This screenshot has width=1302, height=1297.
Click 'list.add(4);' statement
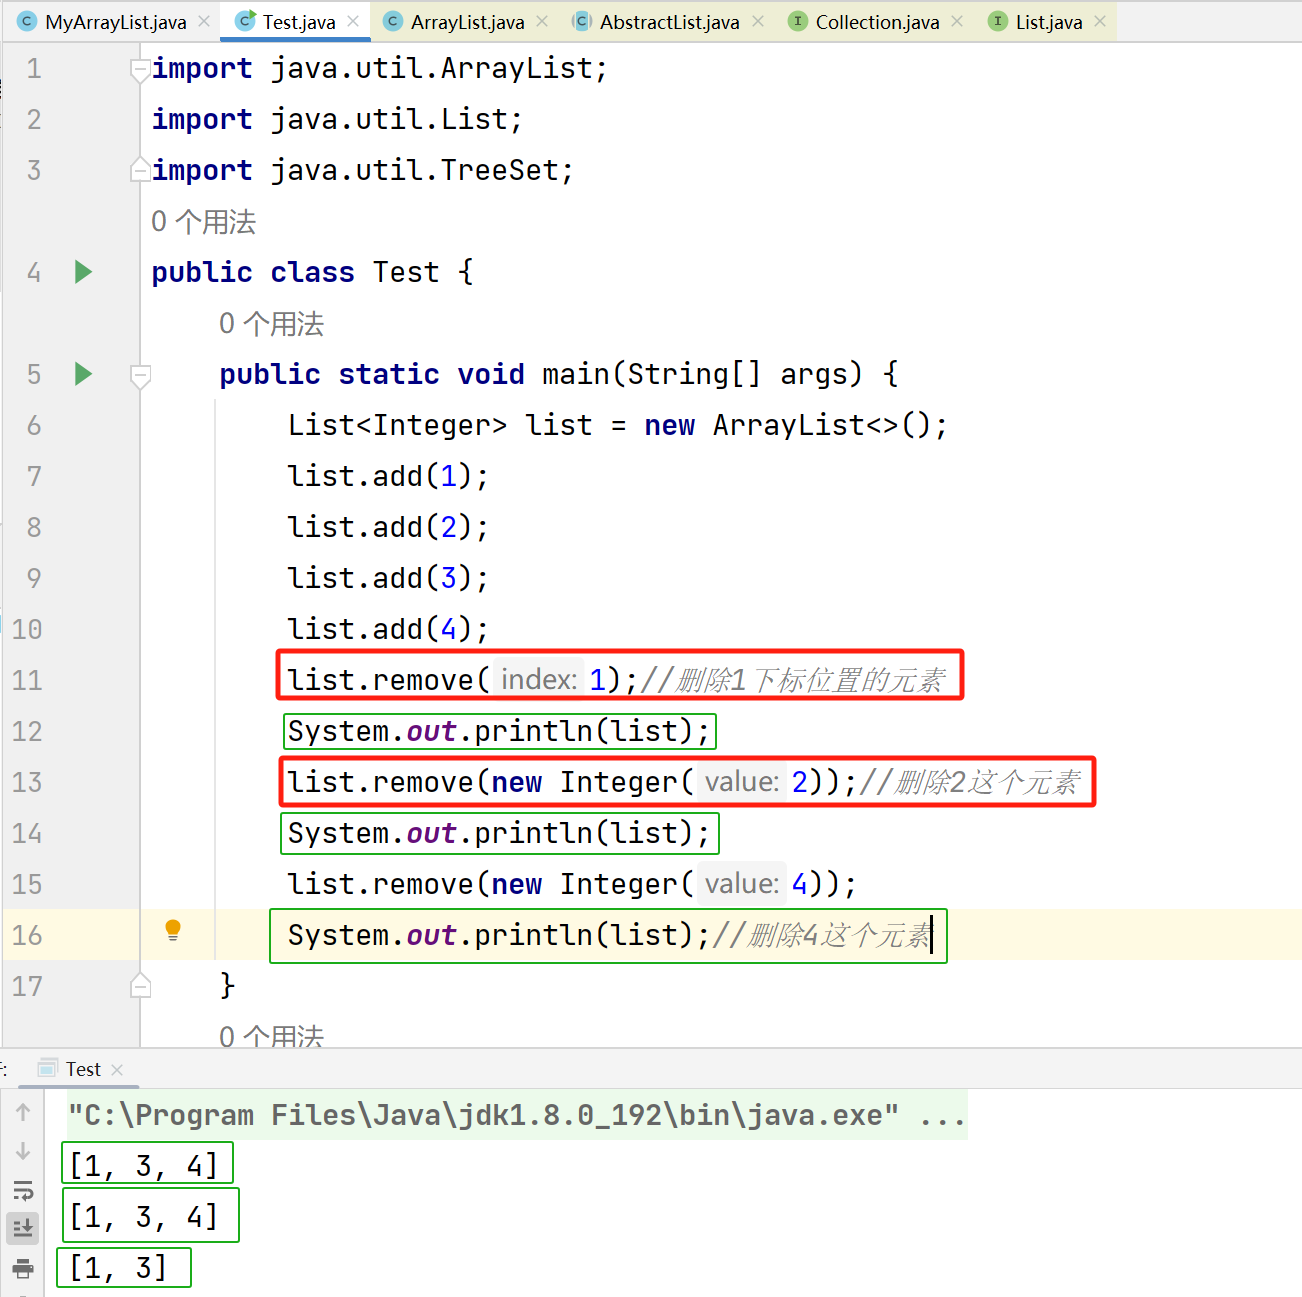point(388,629)
